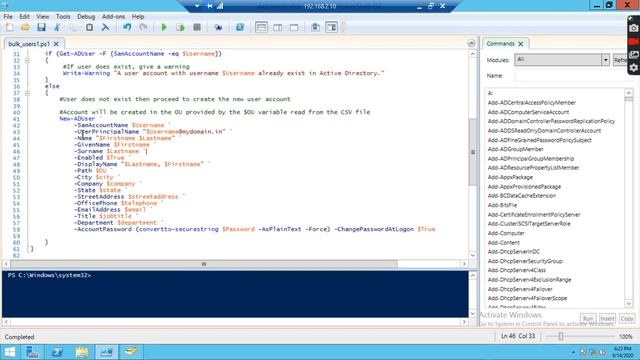The width and height of the screenshot is (640, 360).
Task: Open overlay settings gear icon
Action: coord(633,68)
